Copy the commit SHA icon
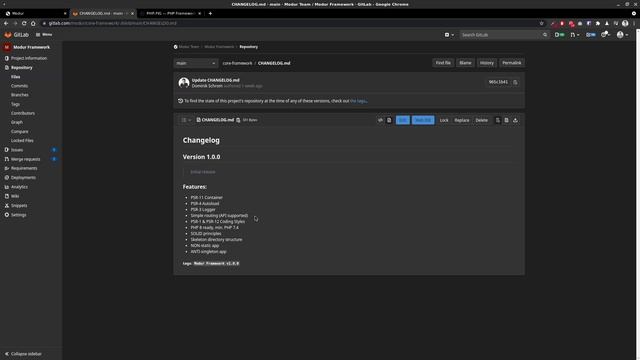Screen dimensions: 640x360 [515, 82]
